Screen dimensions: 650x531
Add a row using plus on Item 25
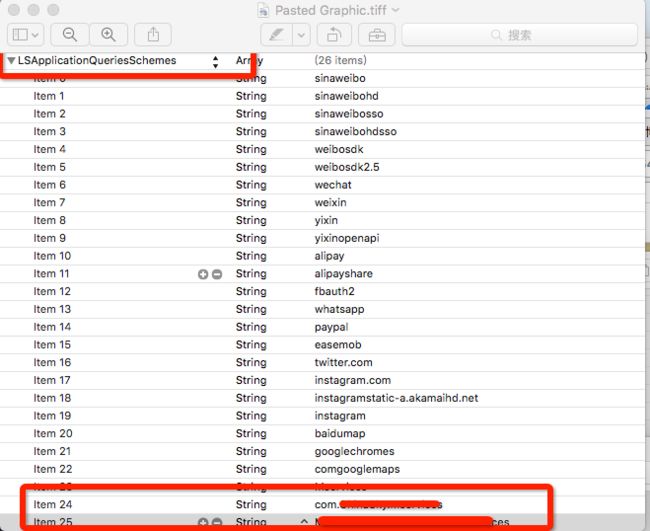point(203,522)
